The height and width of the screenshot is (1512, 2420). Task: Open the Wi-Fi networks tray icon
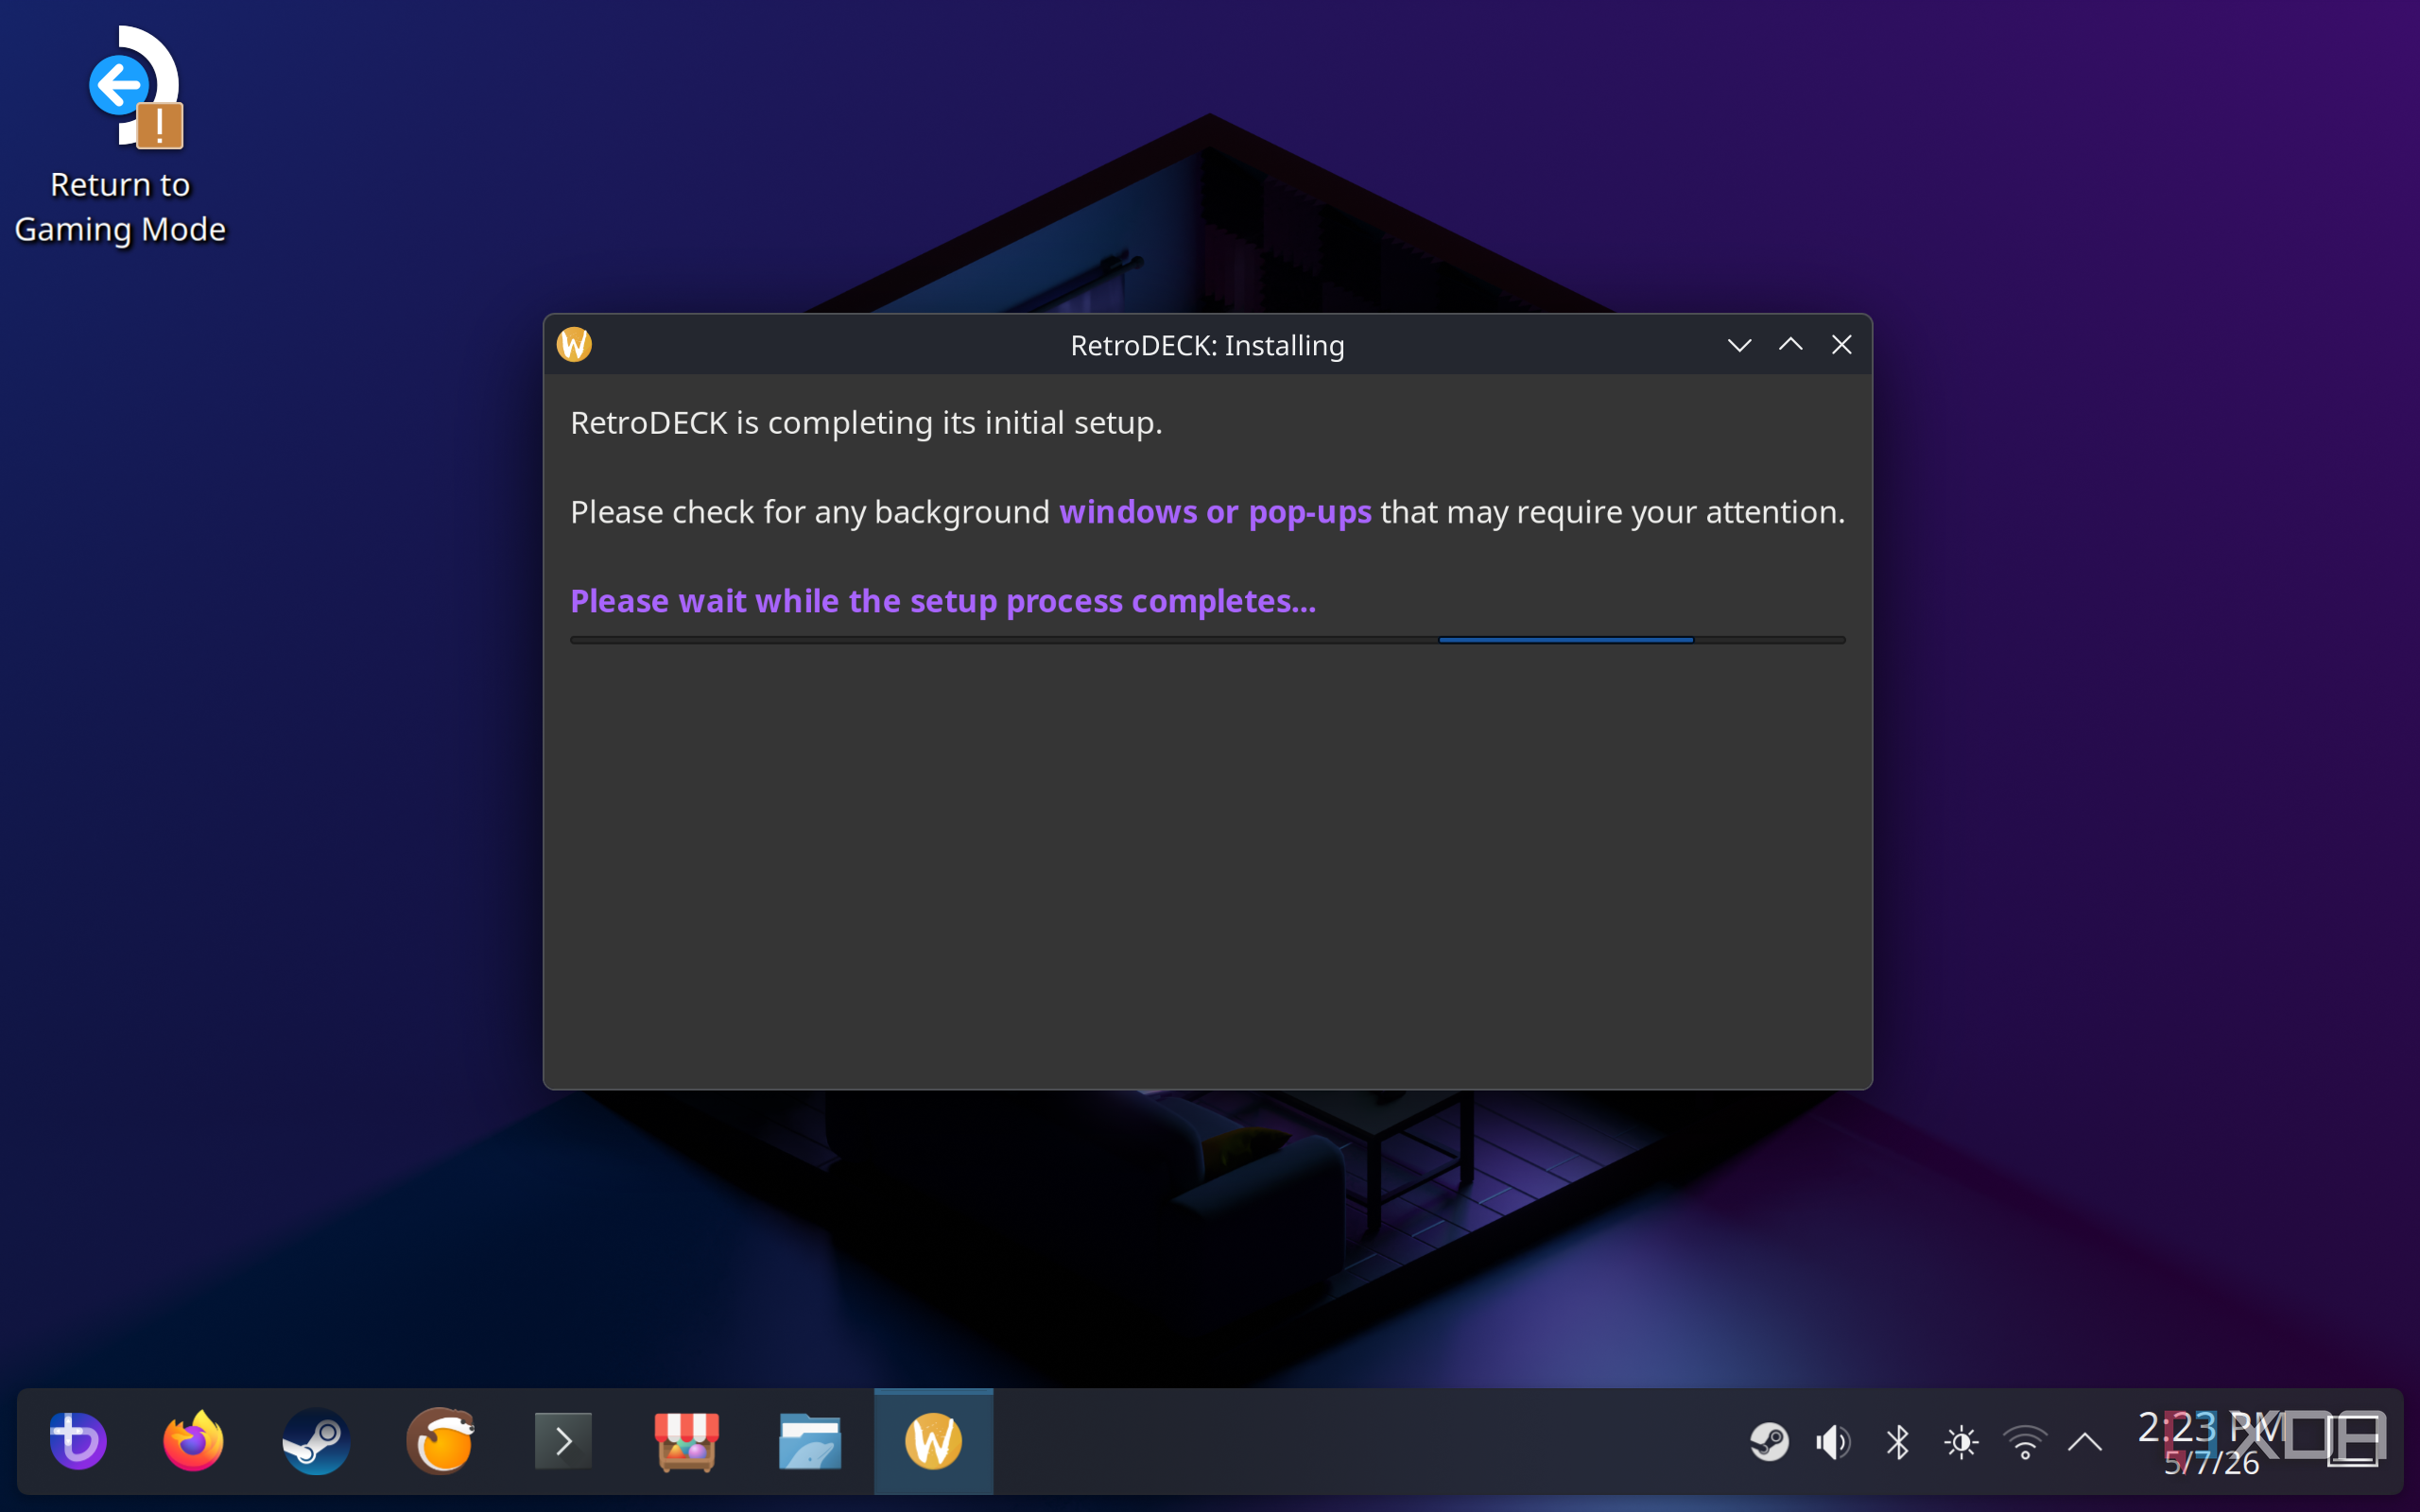click(2025, 1442)
